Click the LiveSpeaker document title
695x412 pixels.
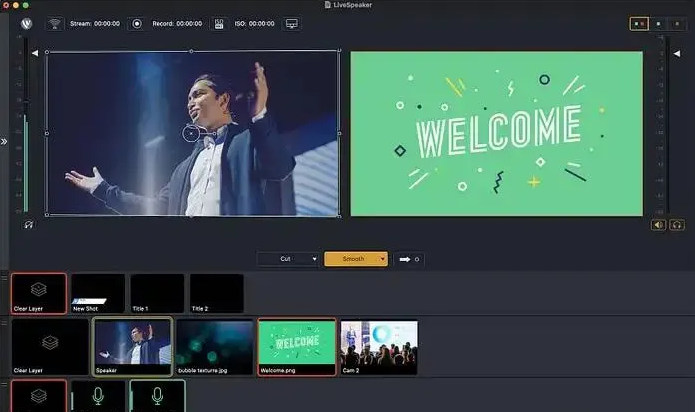[x=352, y=5]
